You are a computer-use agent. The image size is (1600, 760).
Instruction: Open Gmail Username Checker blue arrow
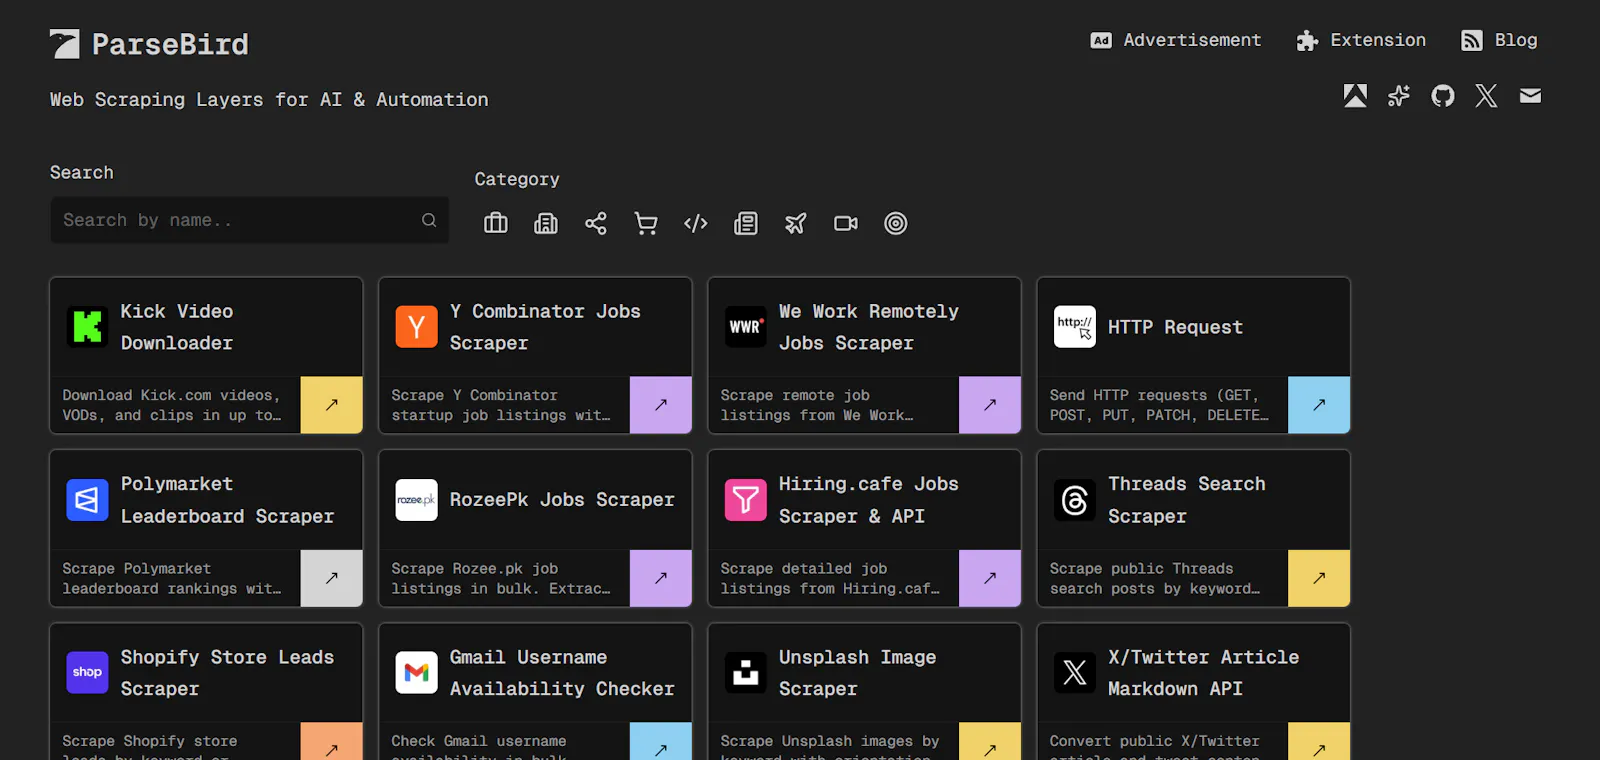[660, 742]
